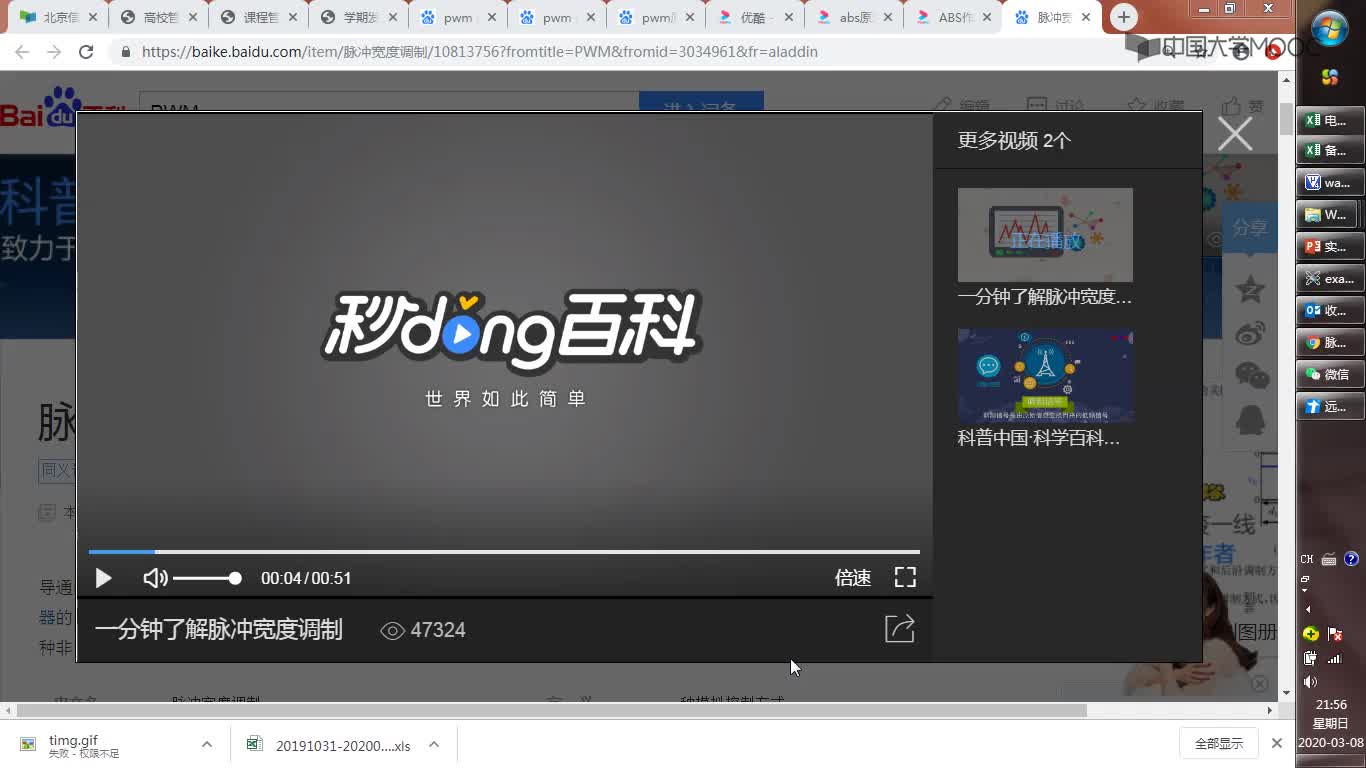This screenshot has height=768, width=1366.
Task: Open the 远... remote taskbar item
Action: click(x=1330, y=407)
